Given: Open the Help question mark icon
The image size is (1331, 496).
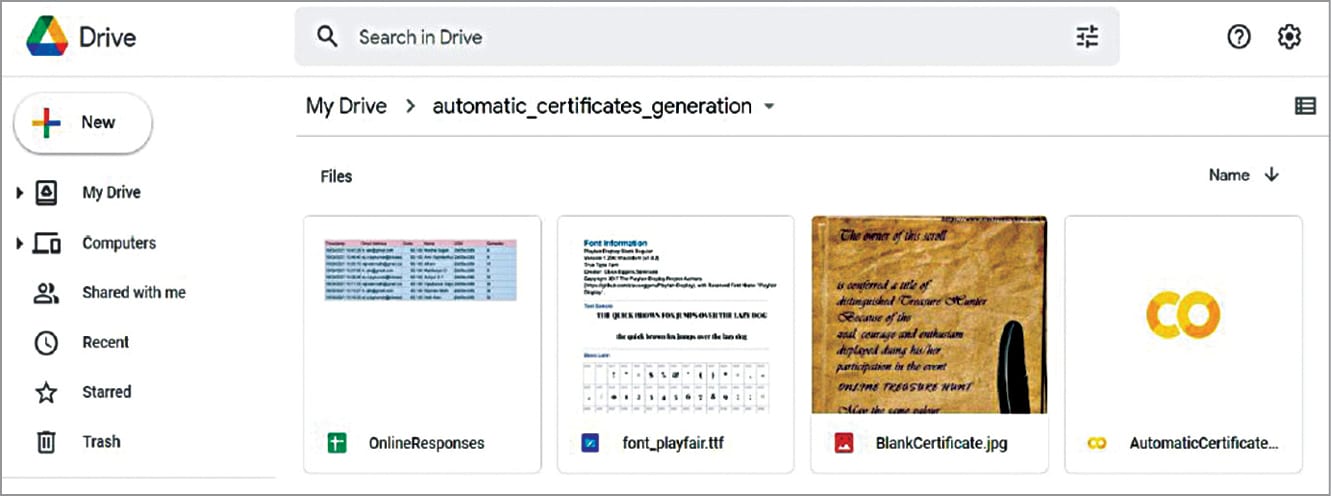Looking at the screenshot, I should (1239, 38).
